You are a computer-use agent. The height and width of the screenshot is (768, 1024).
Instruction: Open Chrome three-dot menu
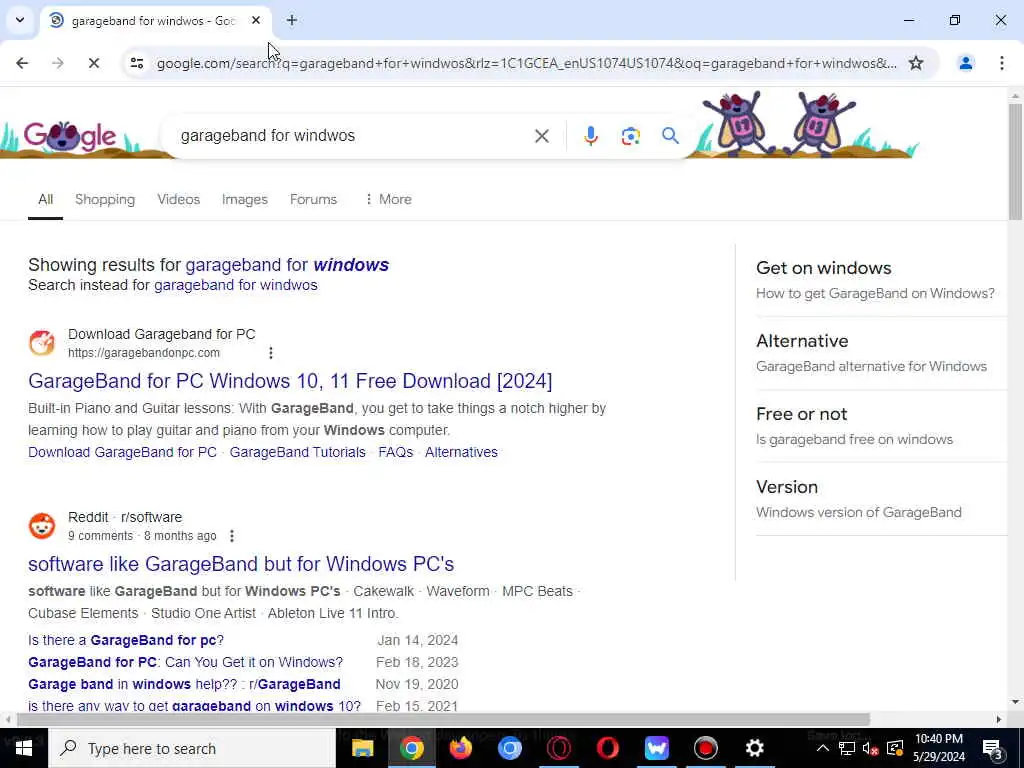click(1001, 63)
